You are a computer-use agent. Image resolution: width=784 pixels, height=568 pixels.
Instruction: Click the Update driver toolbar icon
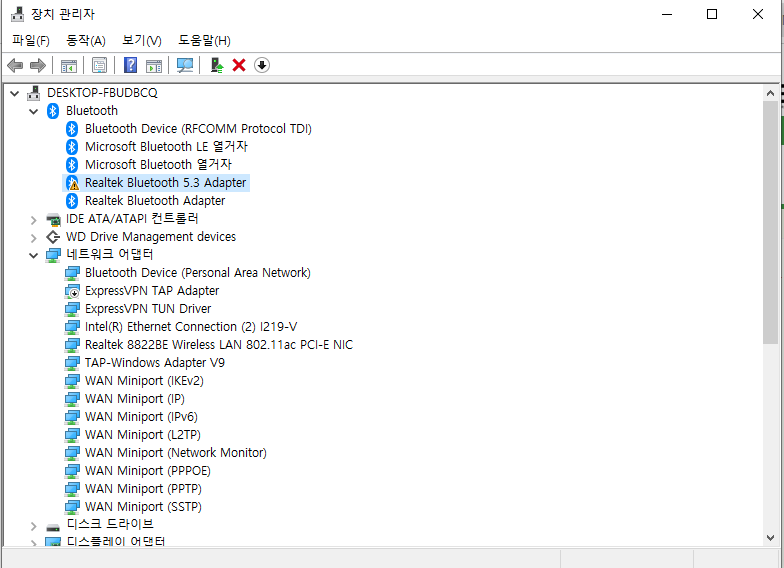click(x=216, y=65)
